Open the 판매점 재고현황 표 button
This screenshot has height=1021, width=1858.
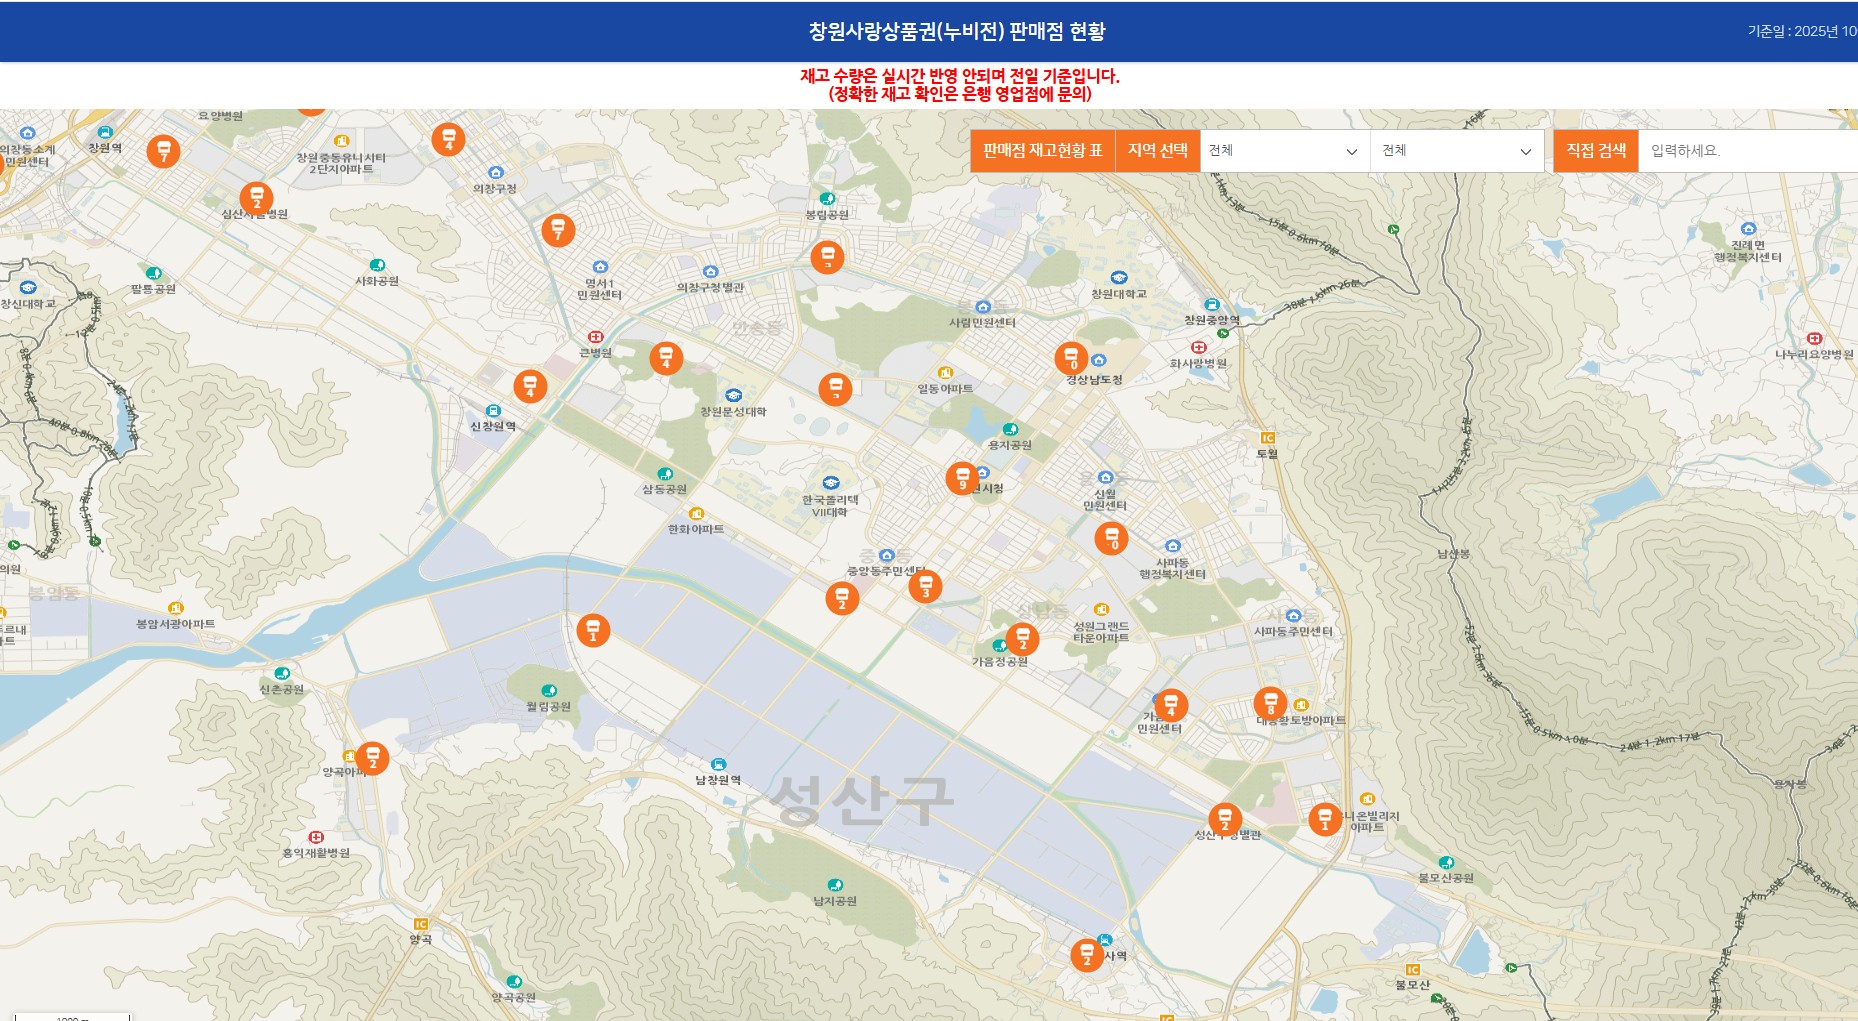coord(1042,151)
